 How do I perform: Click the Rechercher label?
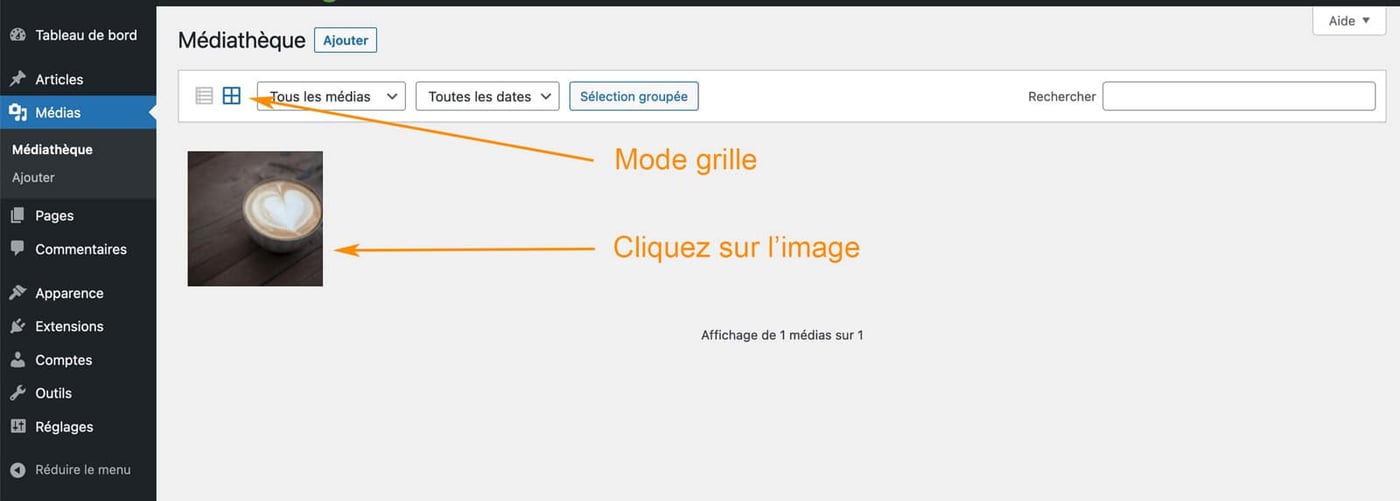[x=1062, y=97]
